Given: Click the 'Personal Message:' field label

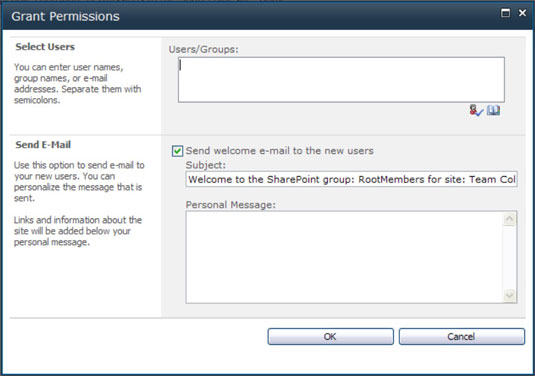Looking at the screenshot, I should [231, 205].
